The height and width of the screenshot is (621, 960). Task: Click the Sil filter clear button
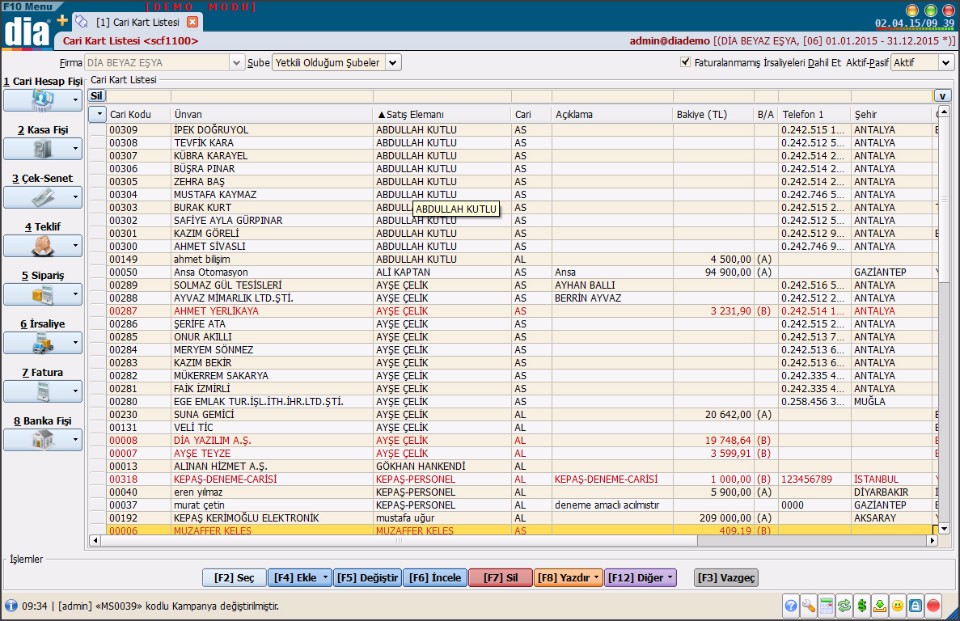tap(97, 96)
